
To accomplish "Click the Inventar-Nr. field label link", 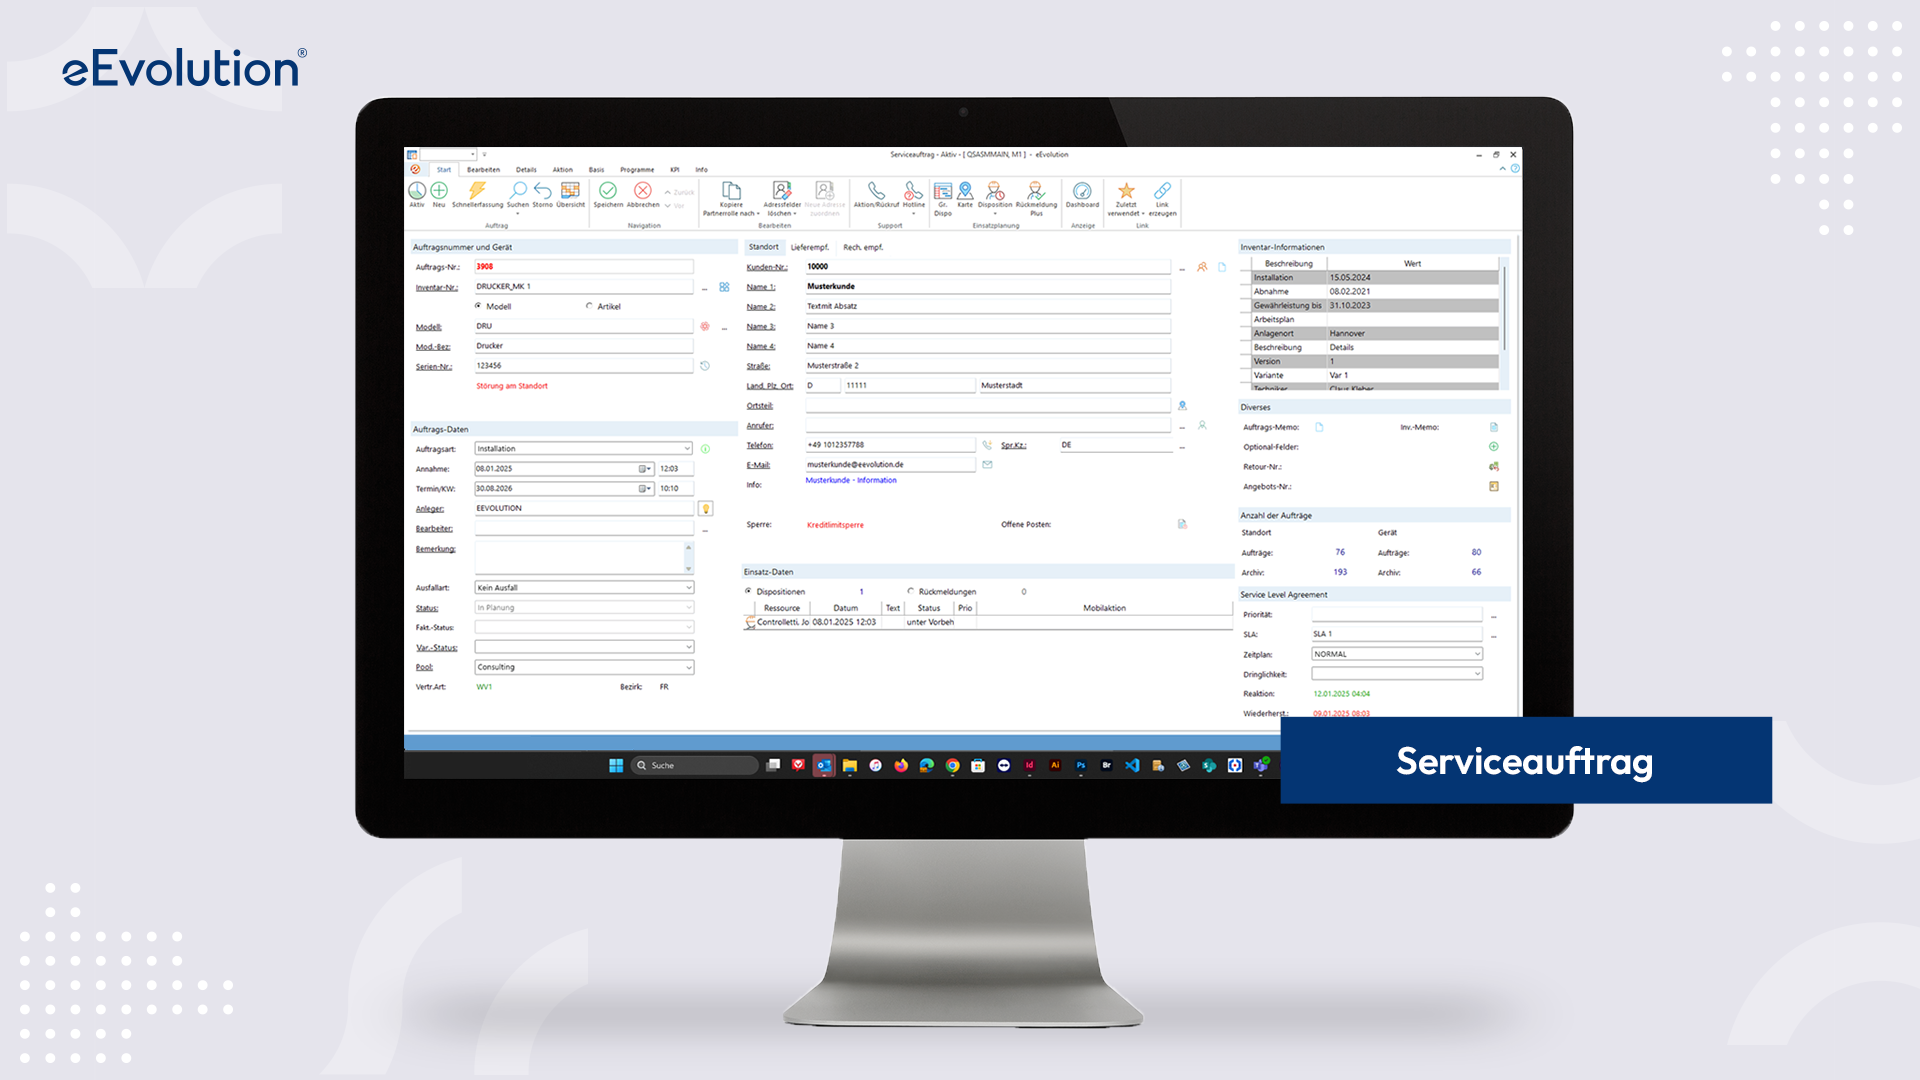I will point(437,288).
